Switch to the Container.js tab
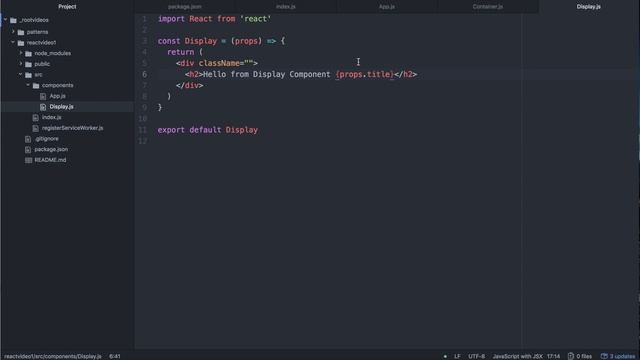The height and width of the screenshot is (360, 640). 488,7
